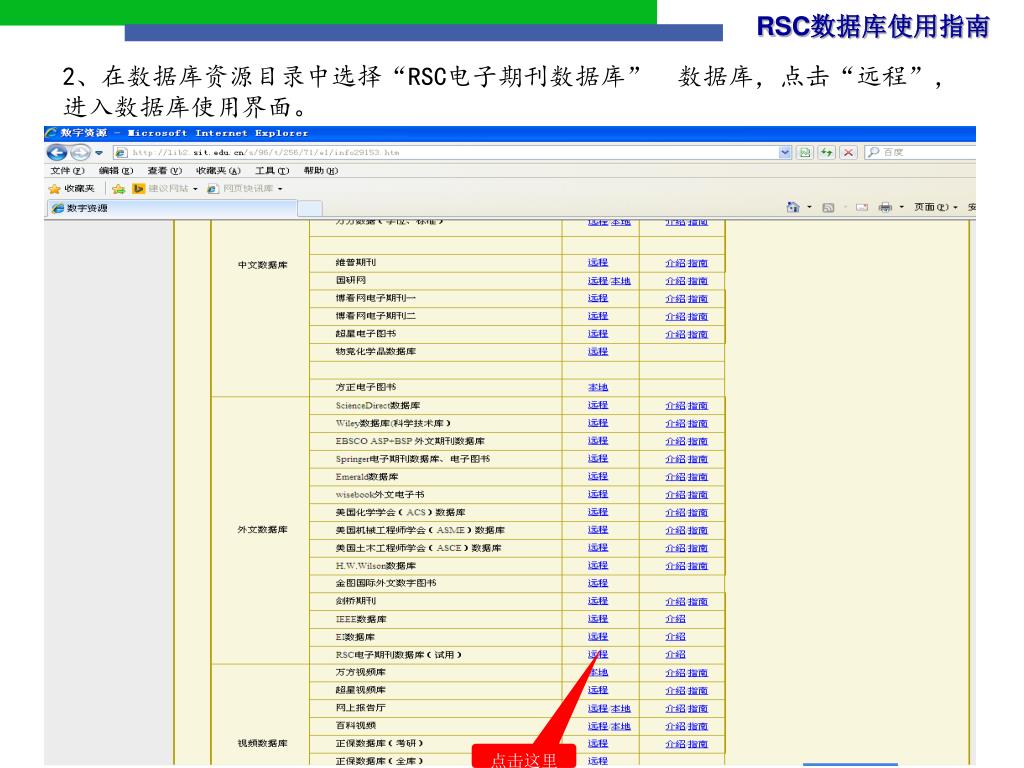Open 介绍 link for ASCE 数据库
This screenshot has width=1024, height=768.
point(675,549)
